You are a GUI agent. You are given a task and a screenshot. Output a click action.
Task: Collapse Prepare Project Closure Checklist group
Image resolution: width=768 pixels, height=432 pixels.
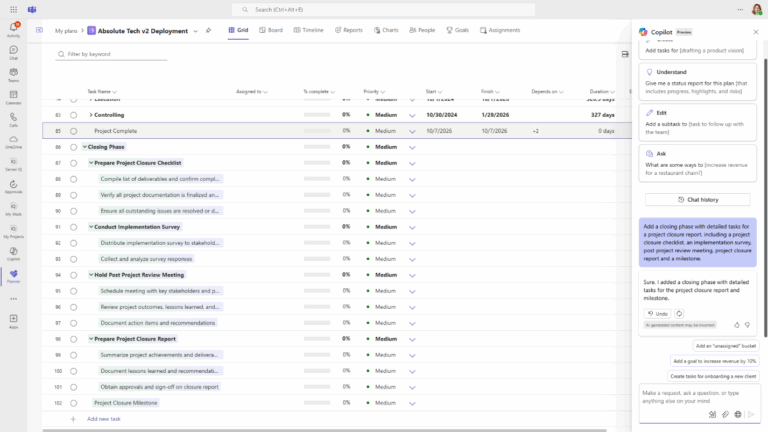click(91, 163)
